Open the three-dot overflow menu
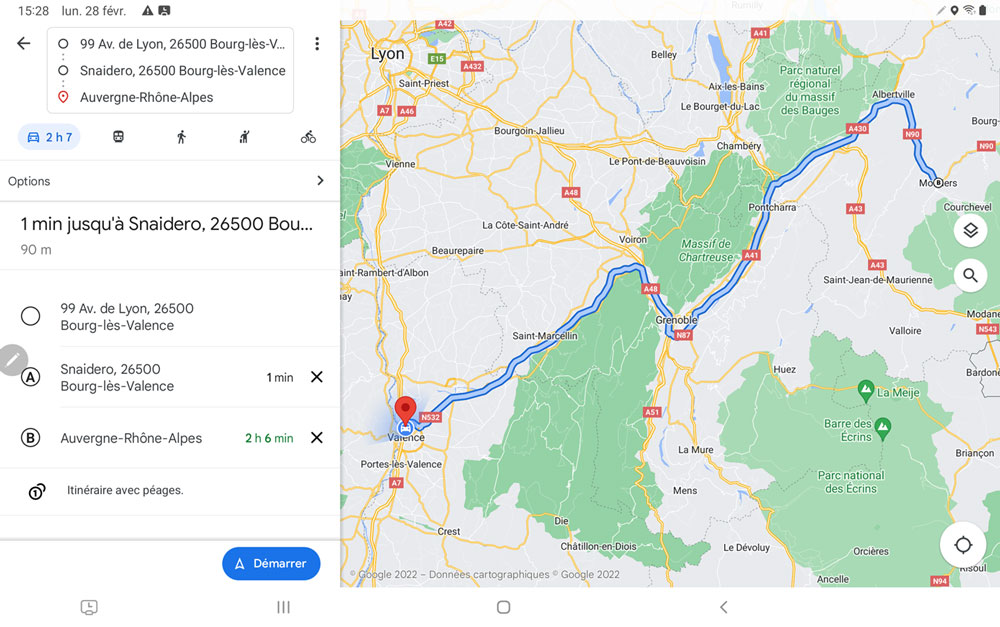The width and height of the screenshot is (1000, 627). pos(317,43)
